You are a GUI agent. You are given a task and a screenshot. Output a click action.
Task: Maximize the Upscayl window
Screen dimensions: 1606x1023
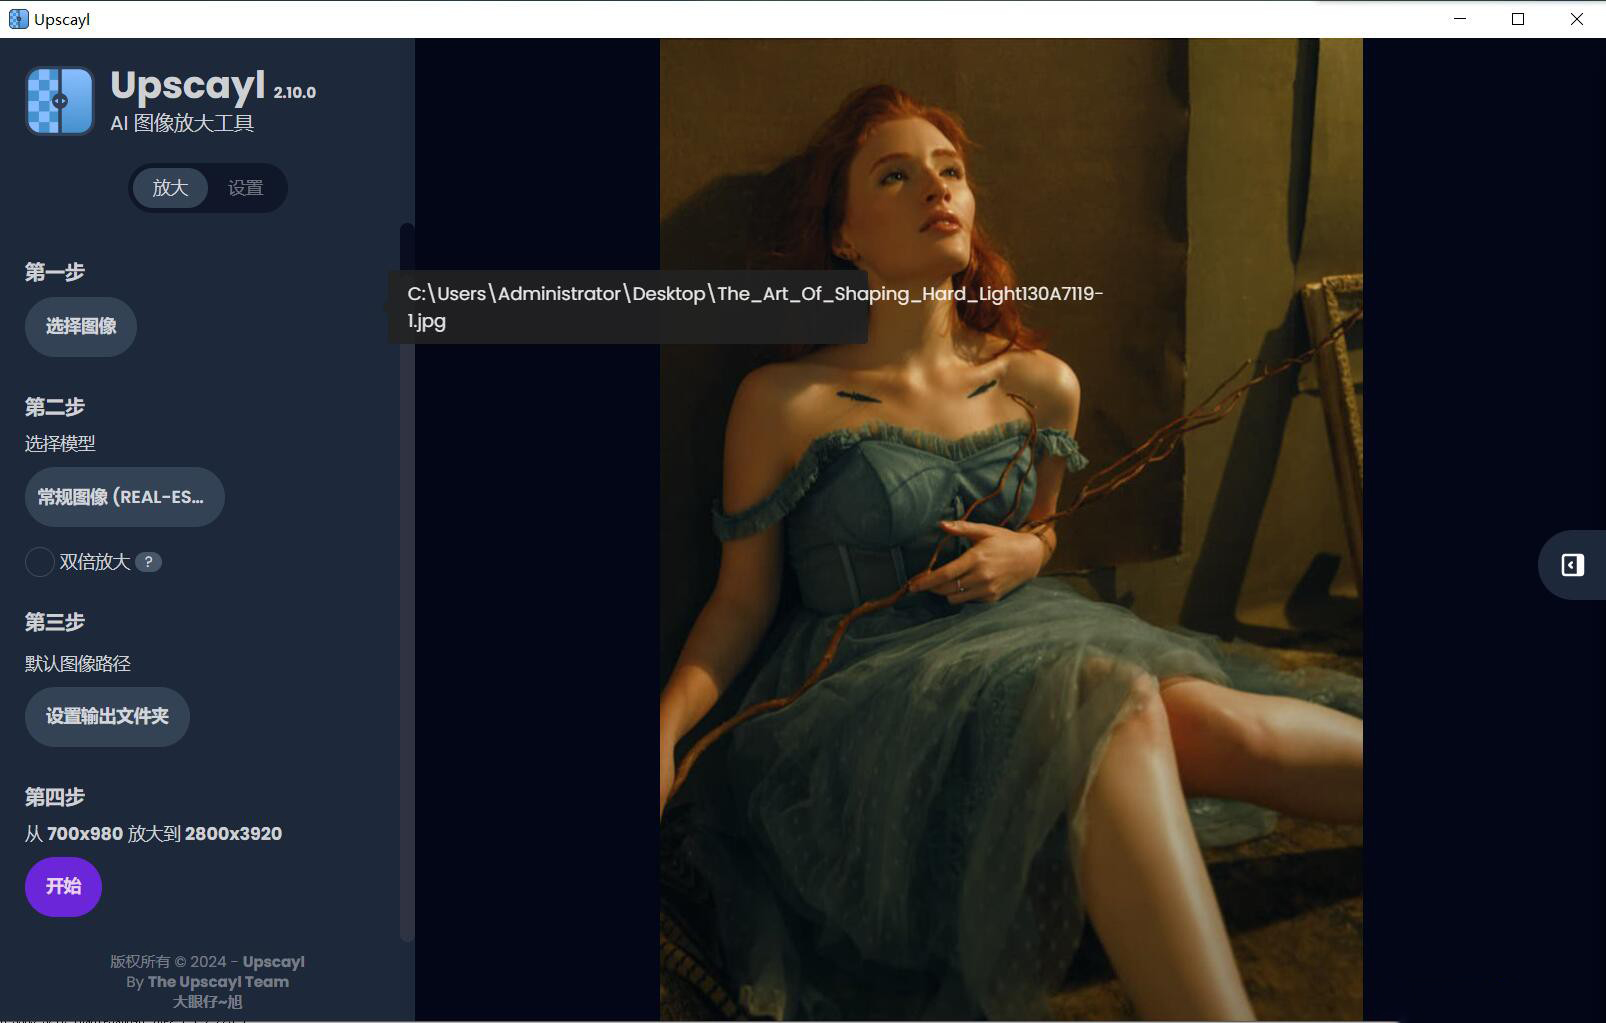[x=1518, y=19]
